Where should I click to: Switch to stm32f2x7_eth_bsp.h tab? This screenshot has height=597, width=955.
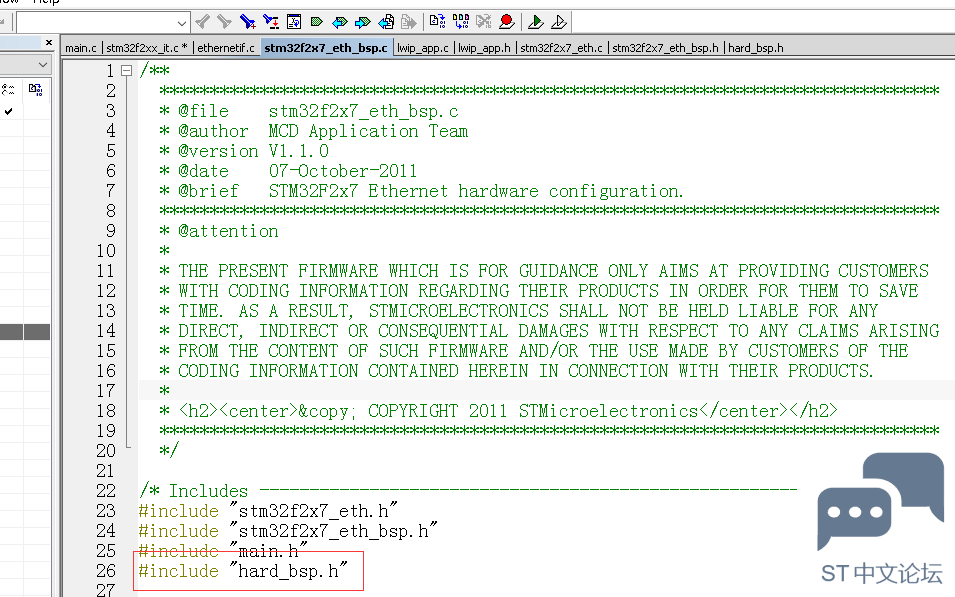665,48
